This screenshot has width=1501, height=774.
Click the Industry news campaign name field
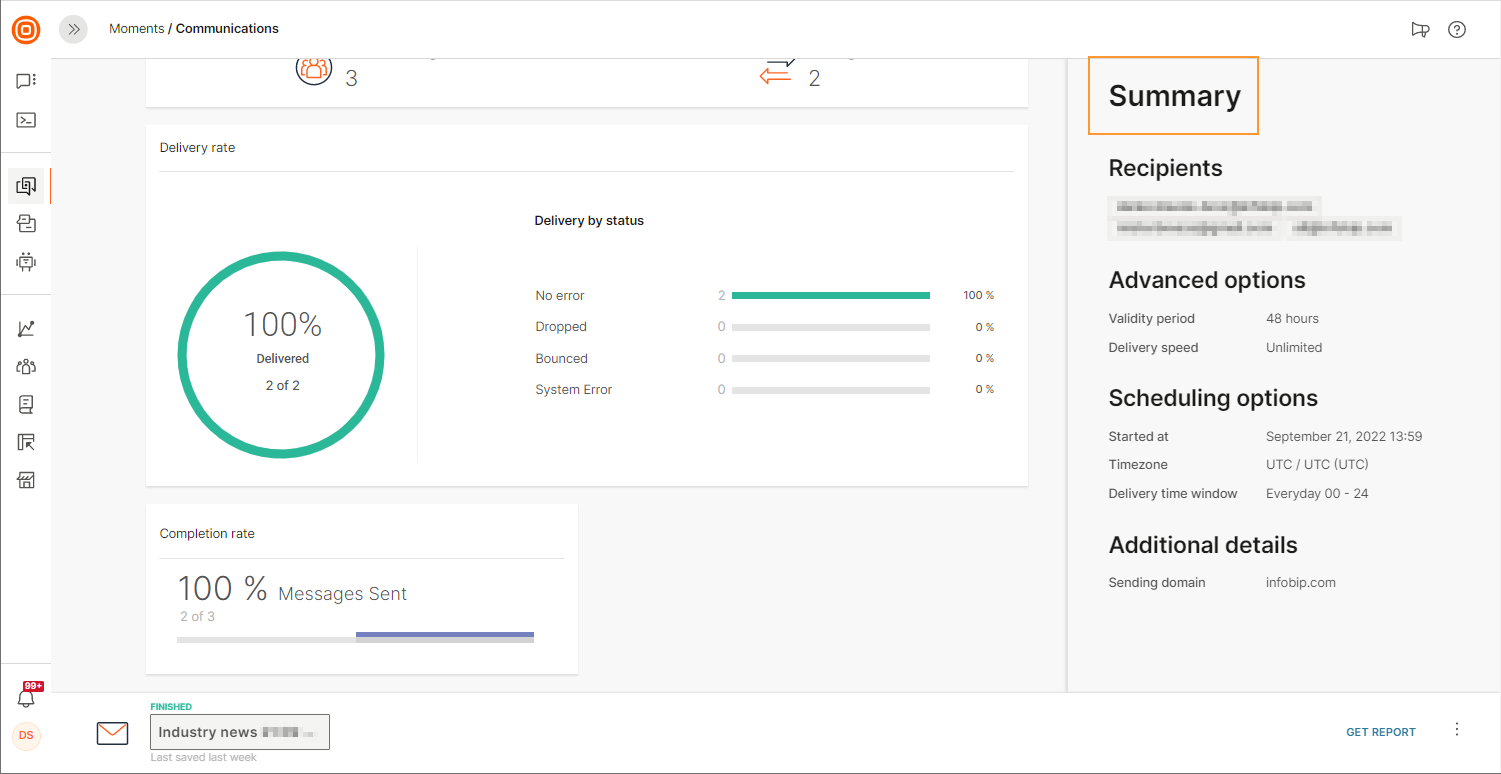pos(240,732)
